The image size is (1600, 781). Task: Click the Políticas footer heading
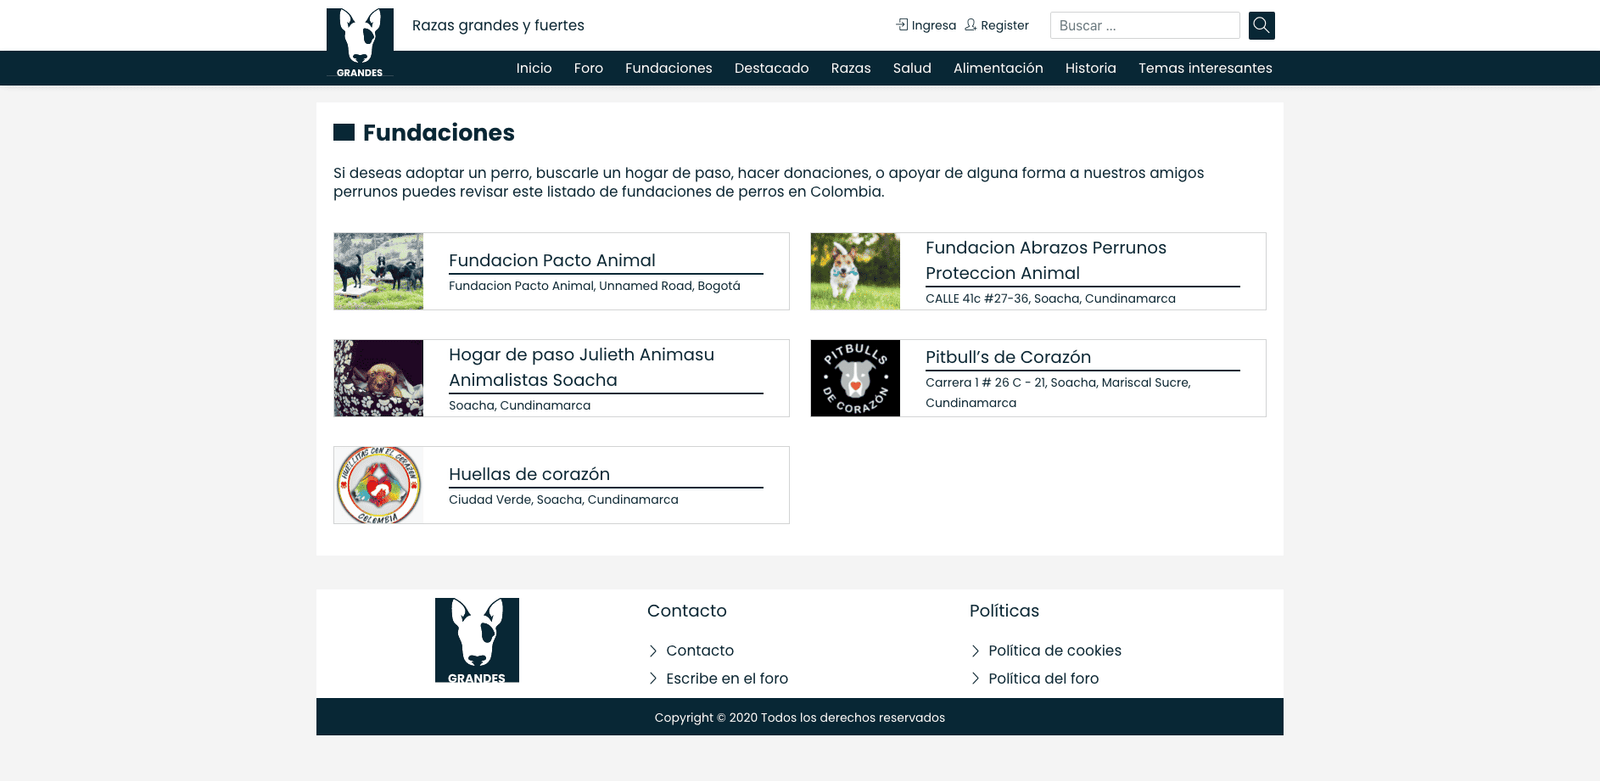(x=1004, y=611)
